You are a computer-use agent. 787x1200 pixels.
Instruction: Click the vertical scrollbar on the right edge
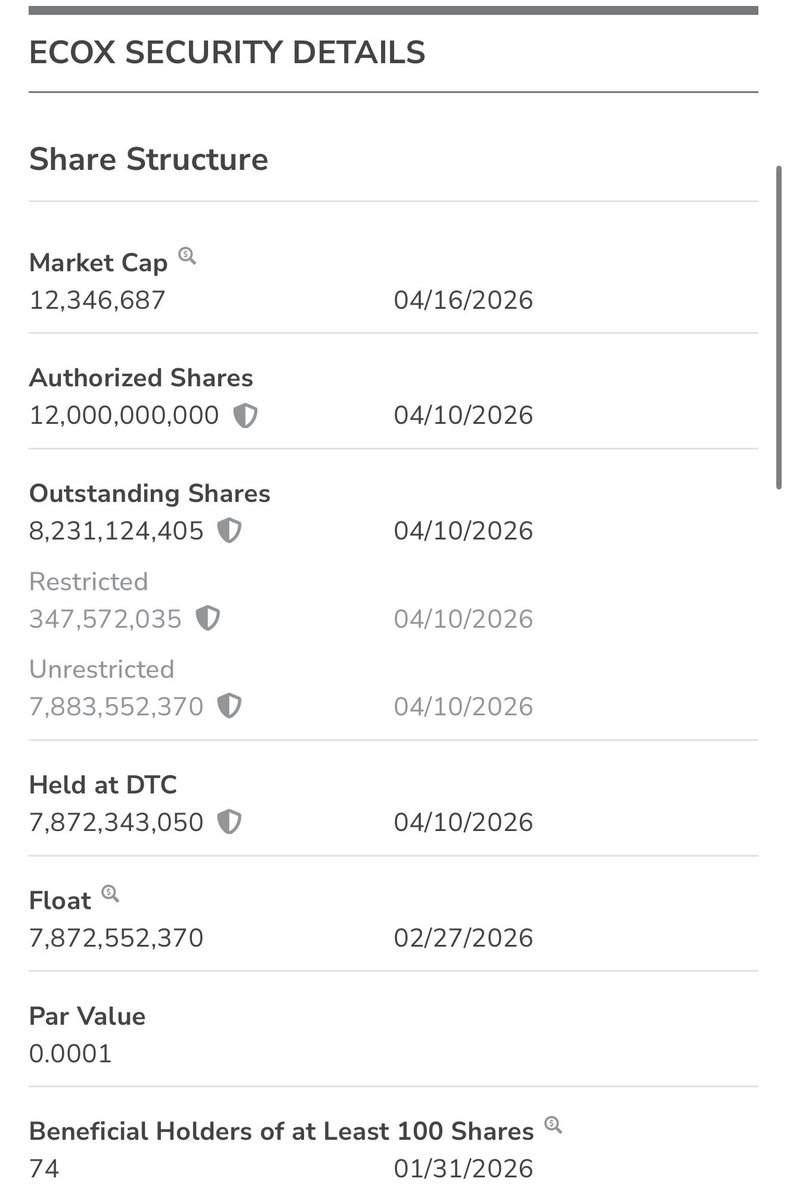[x=780, y=328]
